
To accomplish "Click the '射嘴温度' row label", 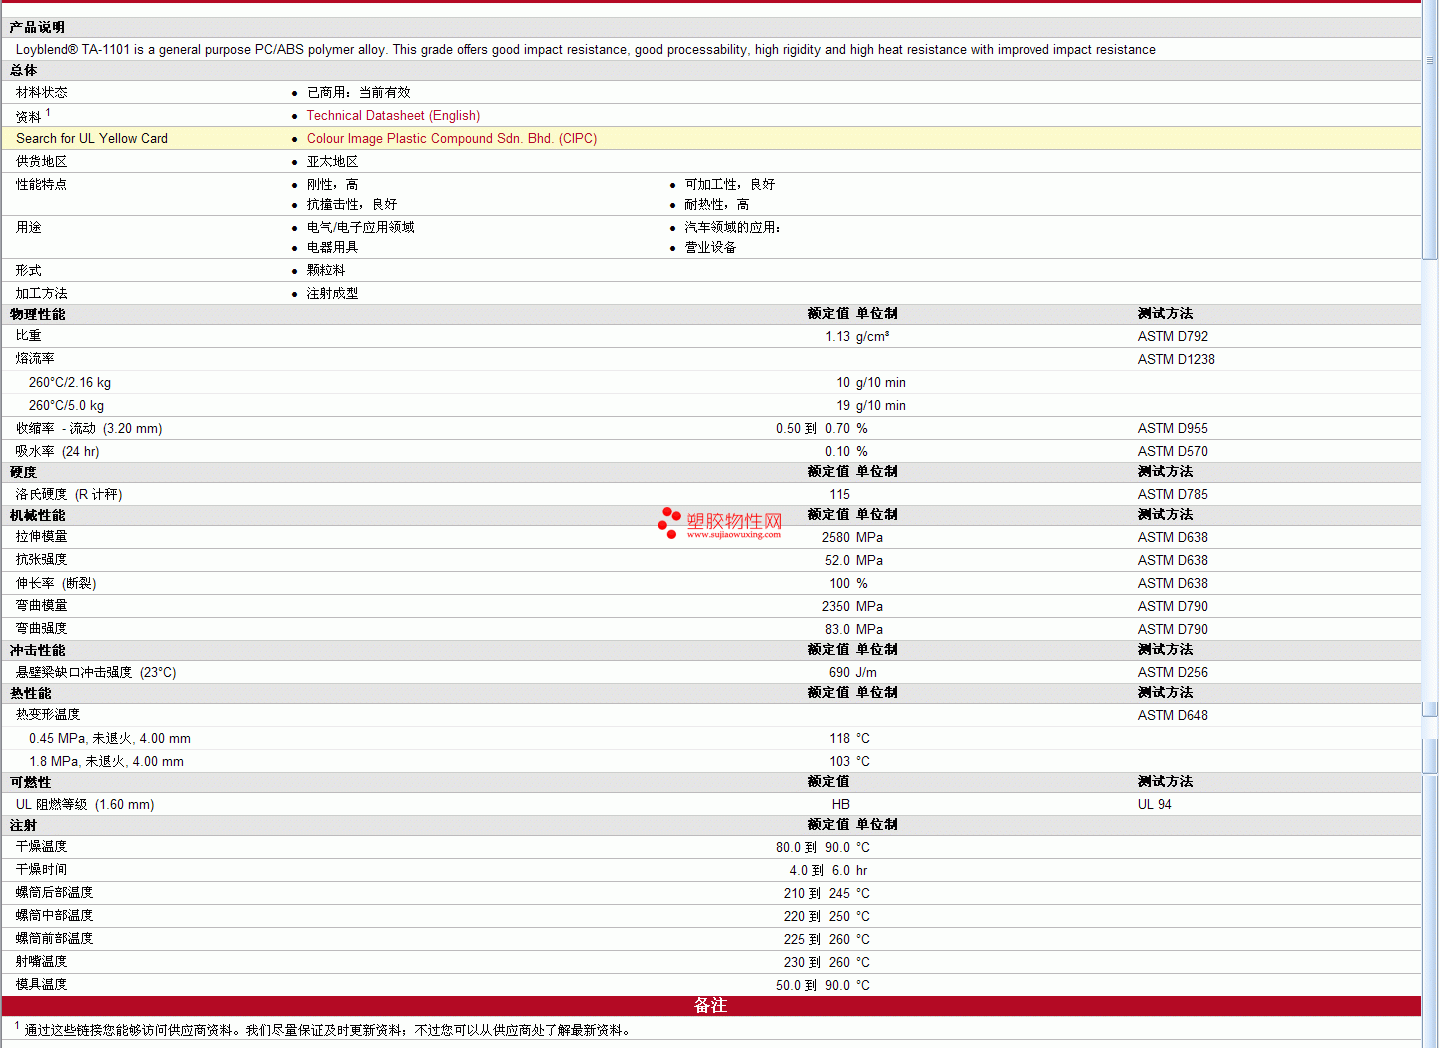I will 41,962.
